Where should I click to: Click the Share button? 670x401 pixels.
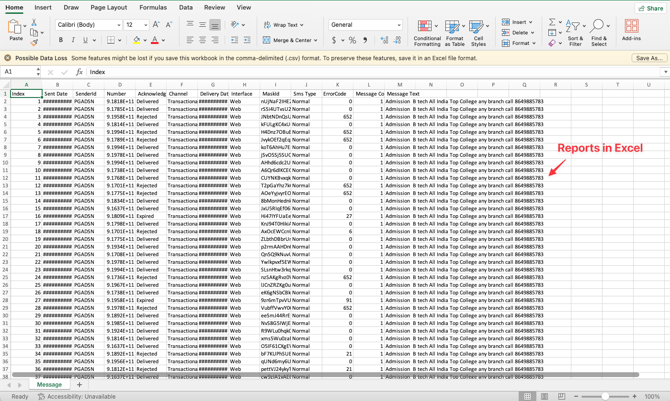650,8
